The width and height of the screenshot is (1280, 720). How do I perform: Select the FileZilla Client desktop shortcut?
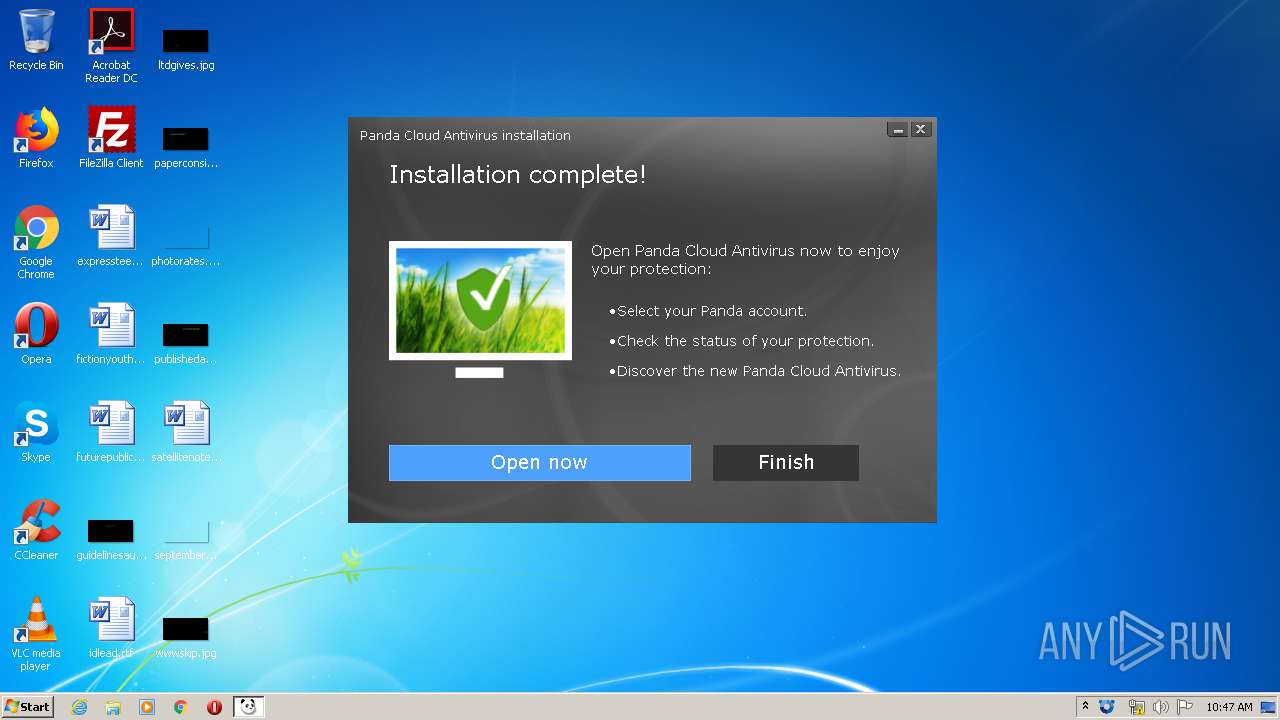111,139
